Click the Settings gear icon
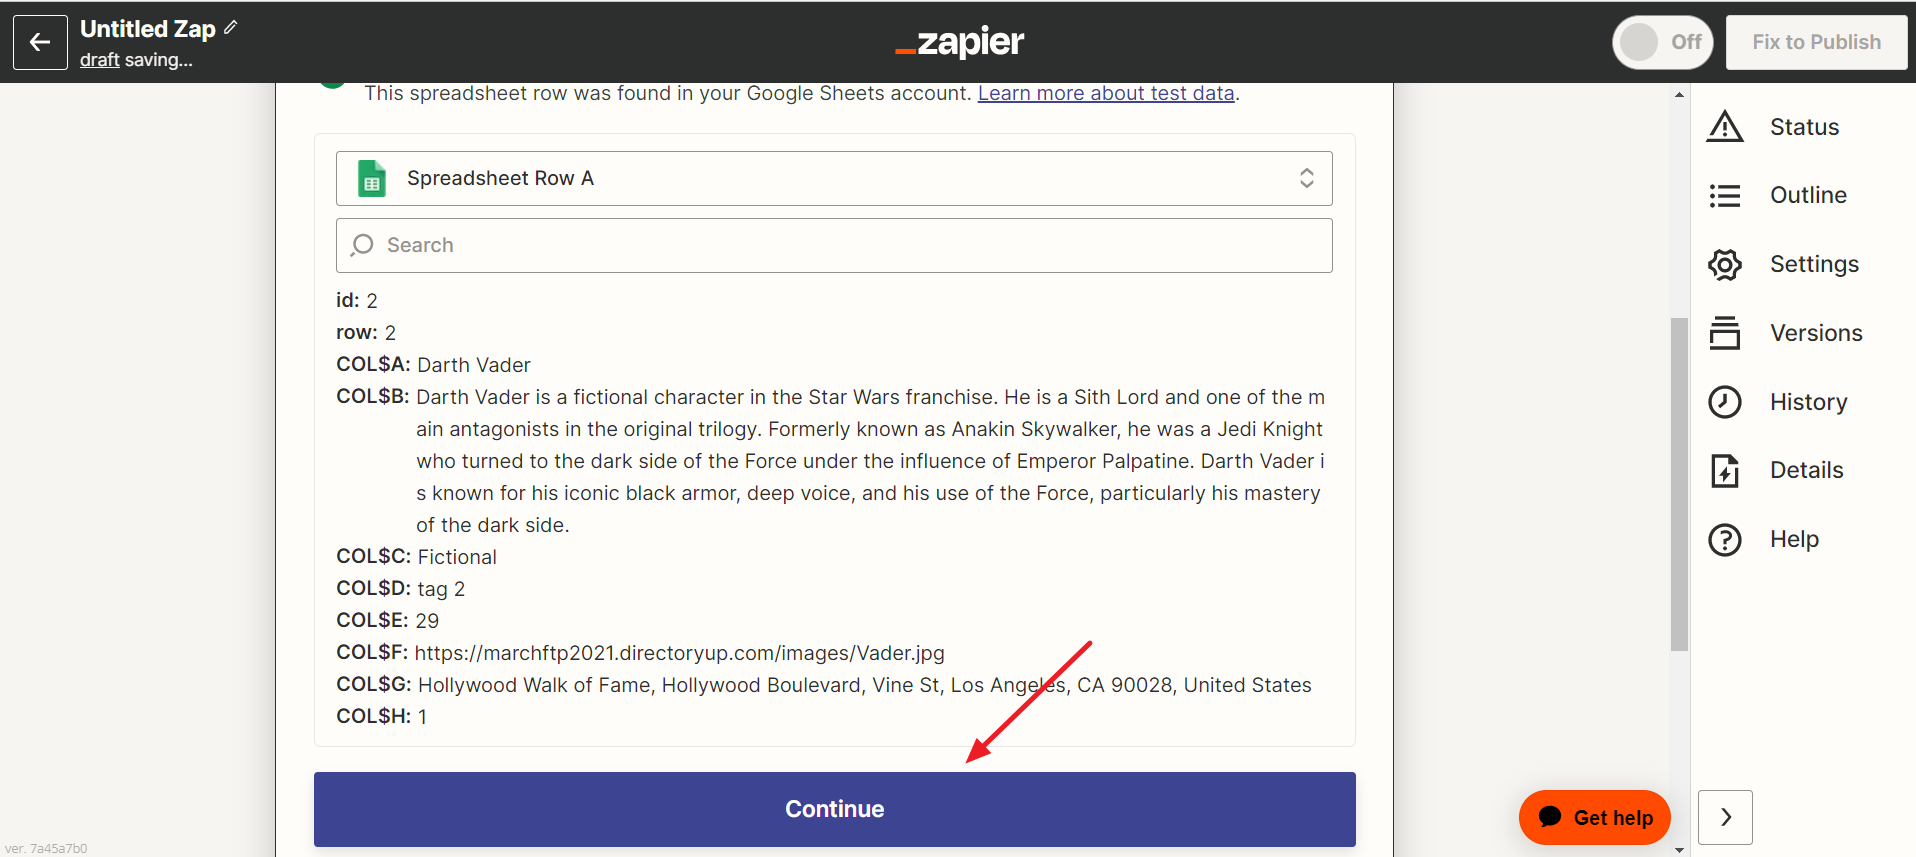Image resolution: width=1916 pixels, height=857 pixels. [x=1725, y=264]
